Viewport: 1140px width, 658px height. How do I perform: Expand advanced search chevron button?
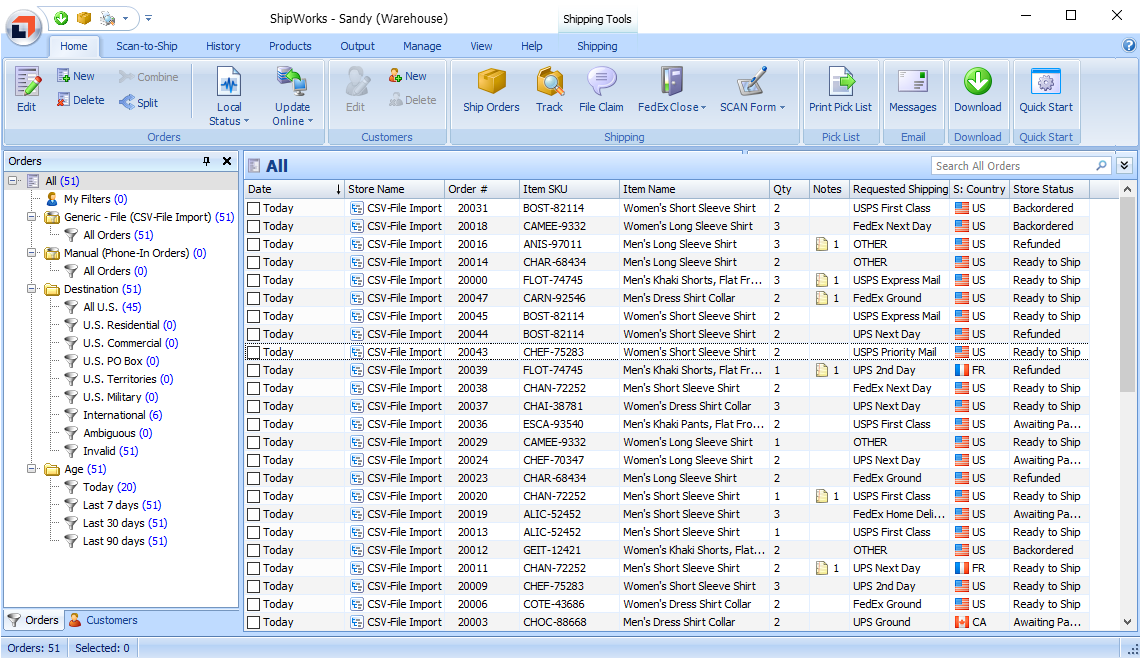click(x=1124, y=166)
